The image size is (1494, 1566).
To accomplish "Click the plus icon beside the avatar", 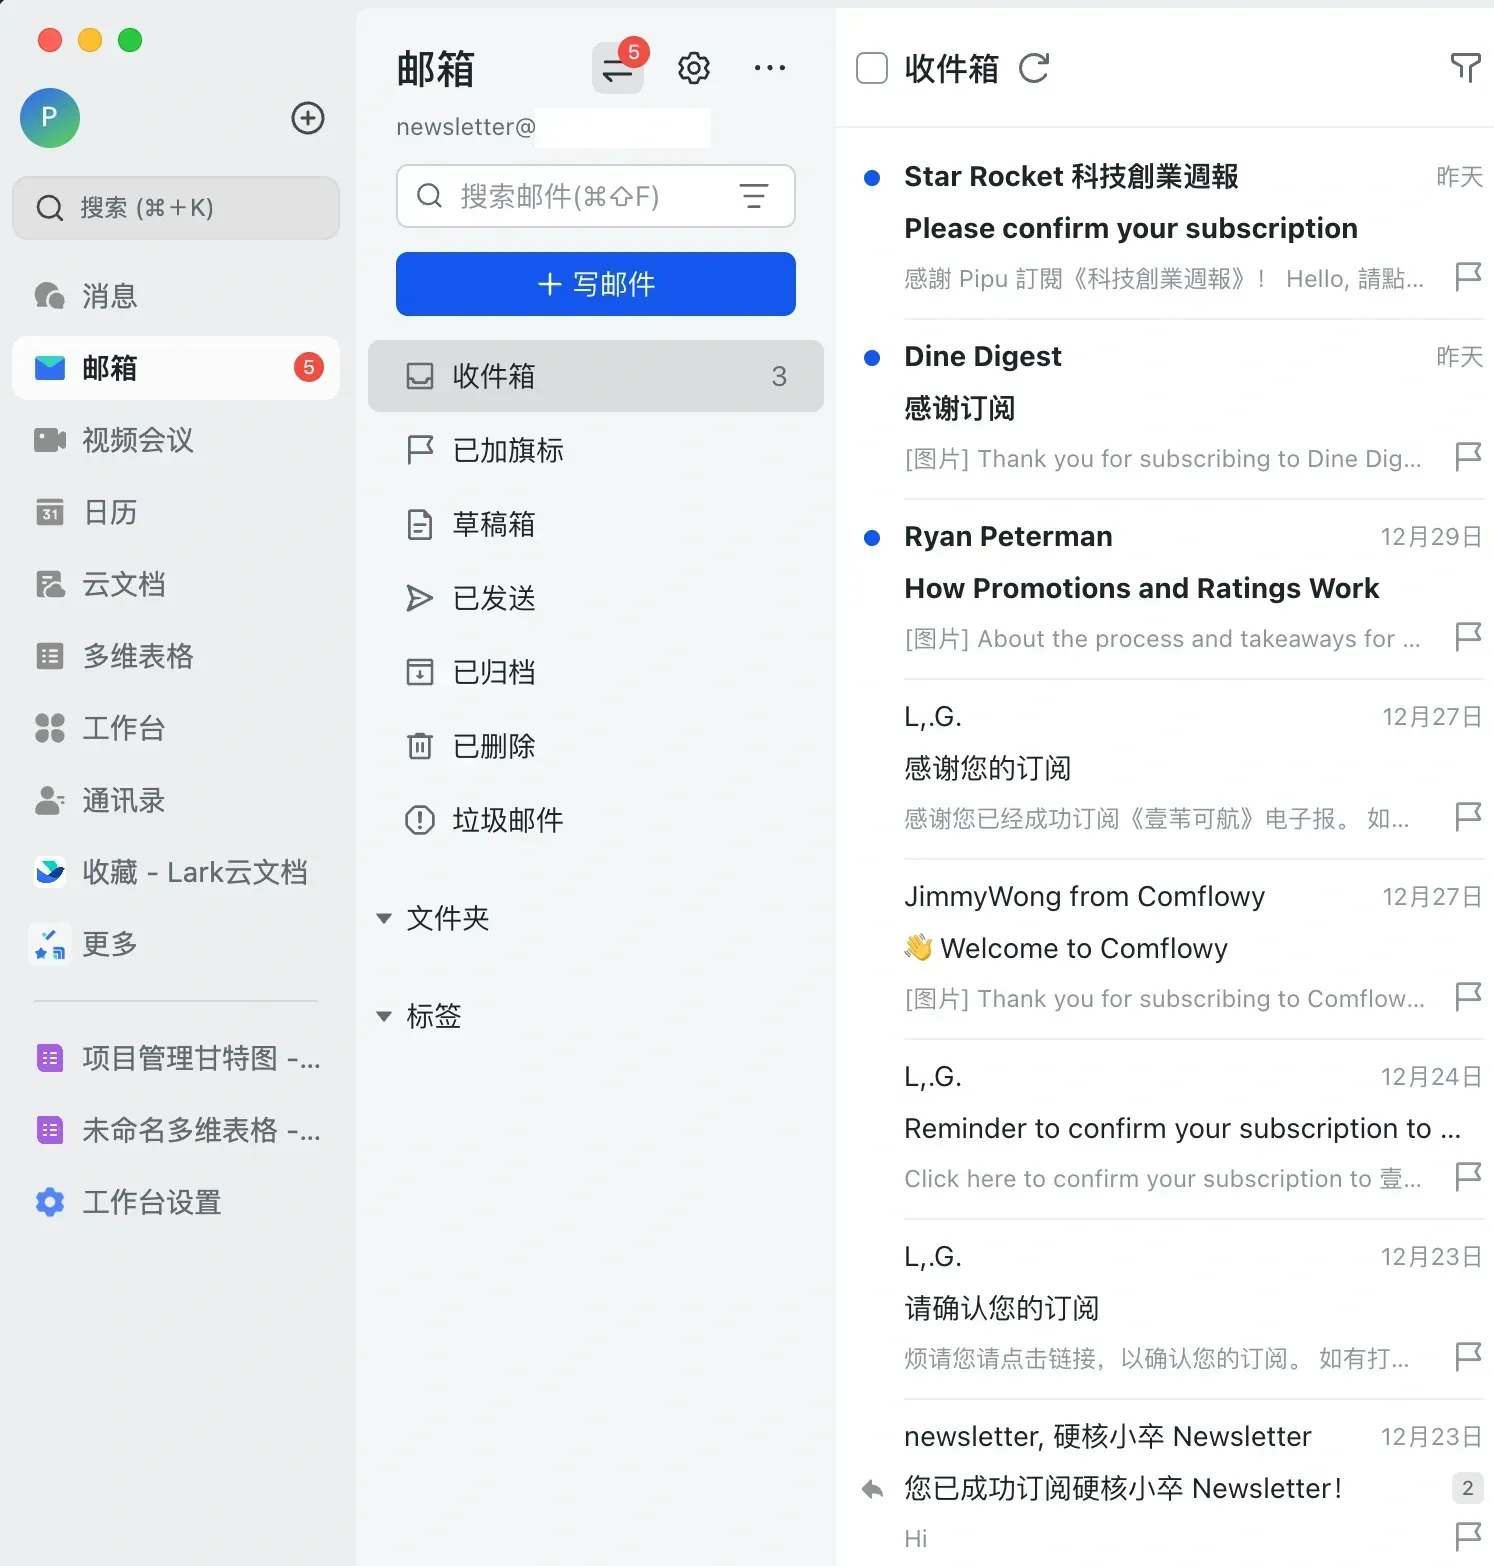I will (x=308, y=118).
